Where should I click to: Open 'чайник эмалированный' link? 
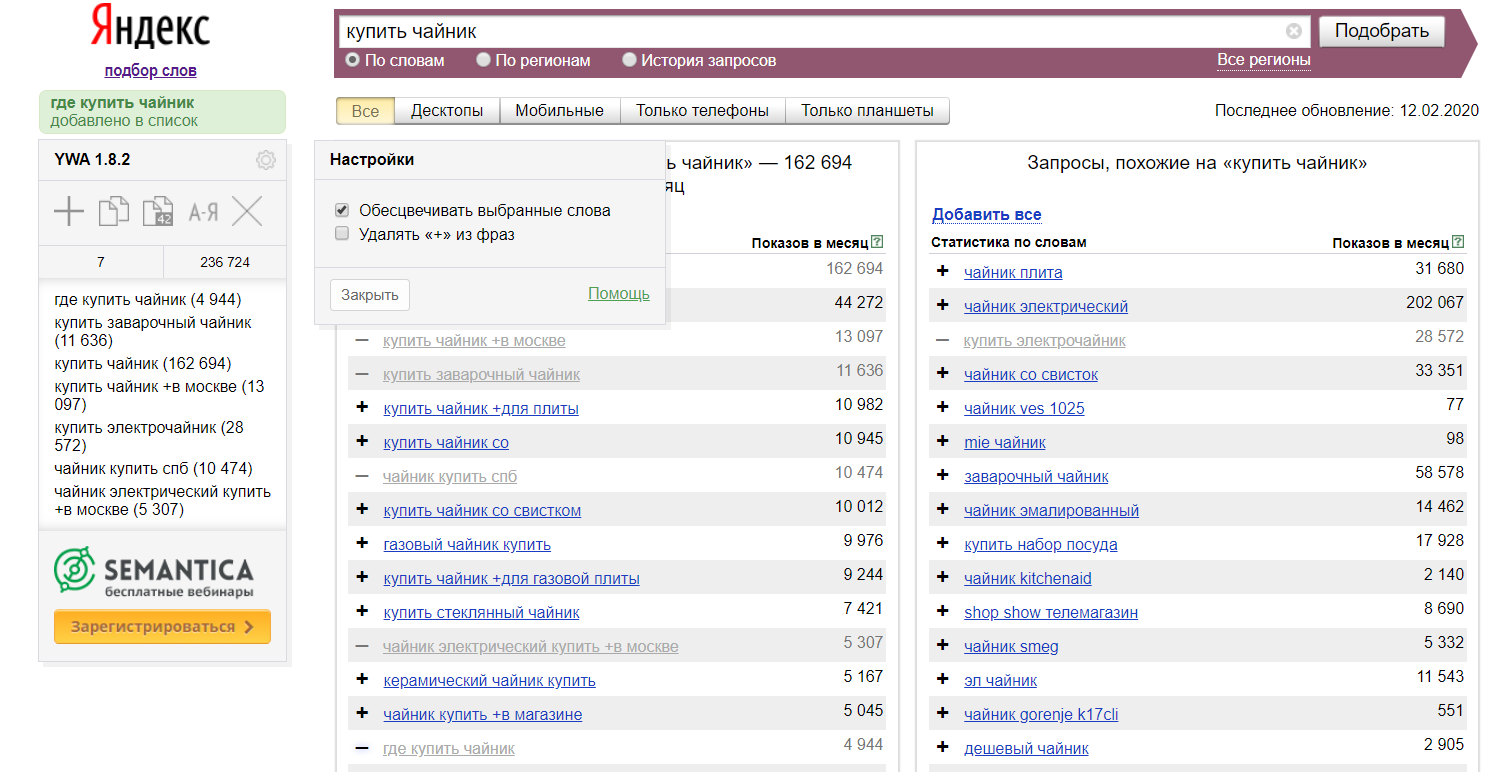coord(1052,510)
